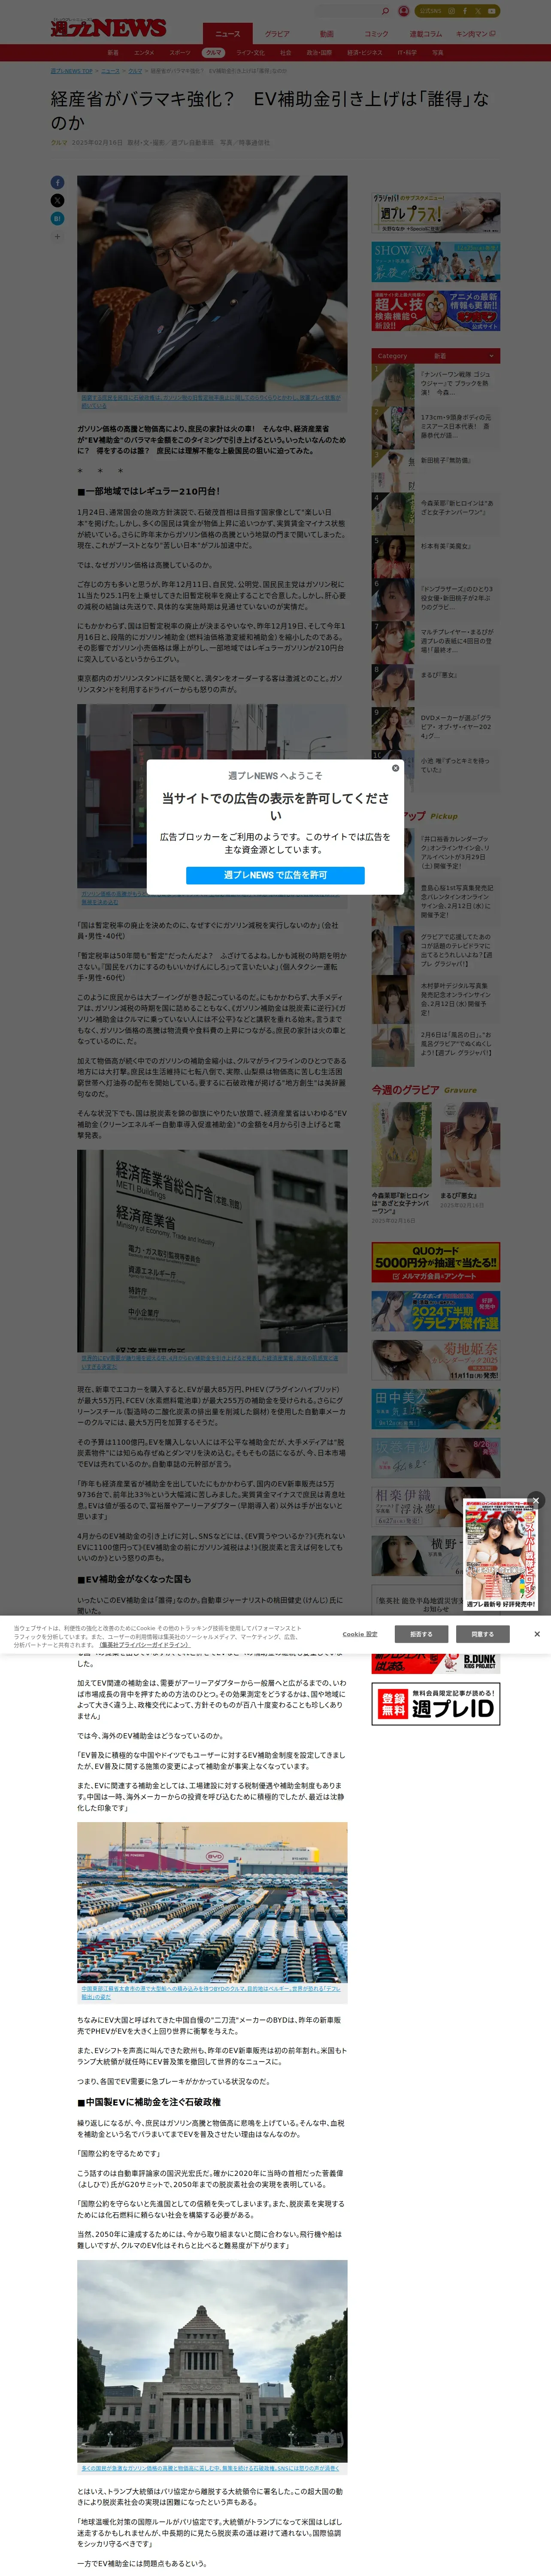The height and width of the screenshot is (2576, 551).
Task: Open the 週プレプラス! sidebar banner
Action: [436, 213]
